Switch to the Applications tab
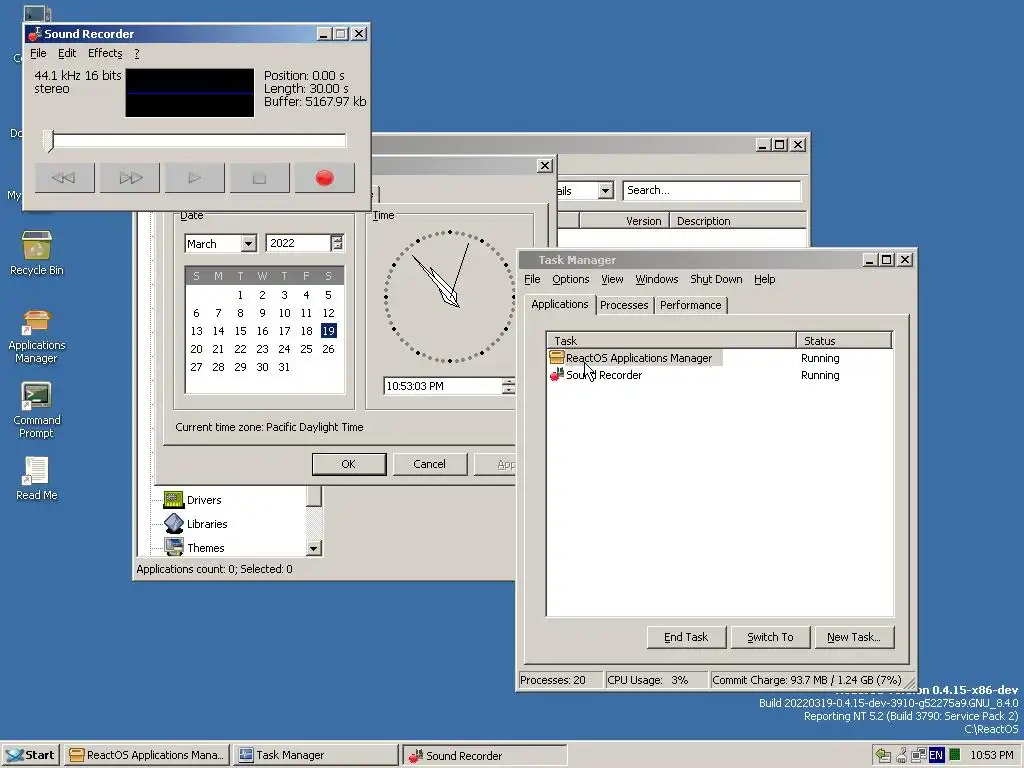This screenshot has width=1024, height=768. (x=560, y=304)
